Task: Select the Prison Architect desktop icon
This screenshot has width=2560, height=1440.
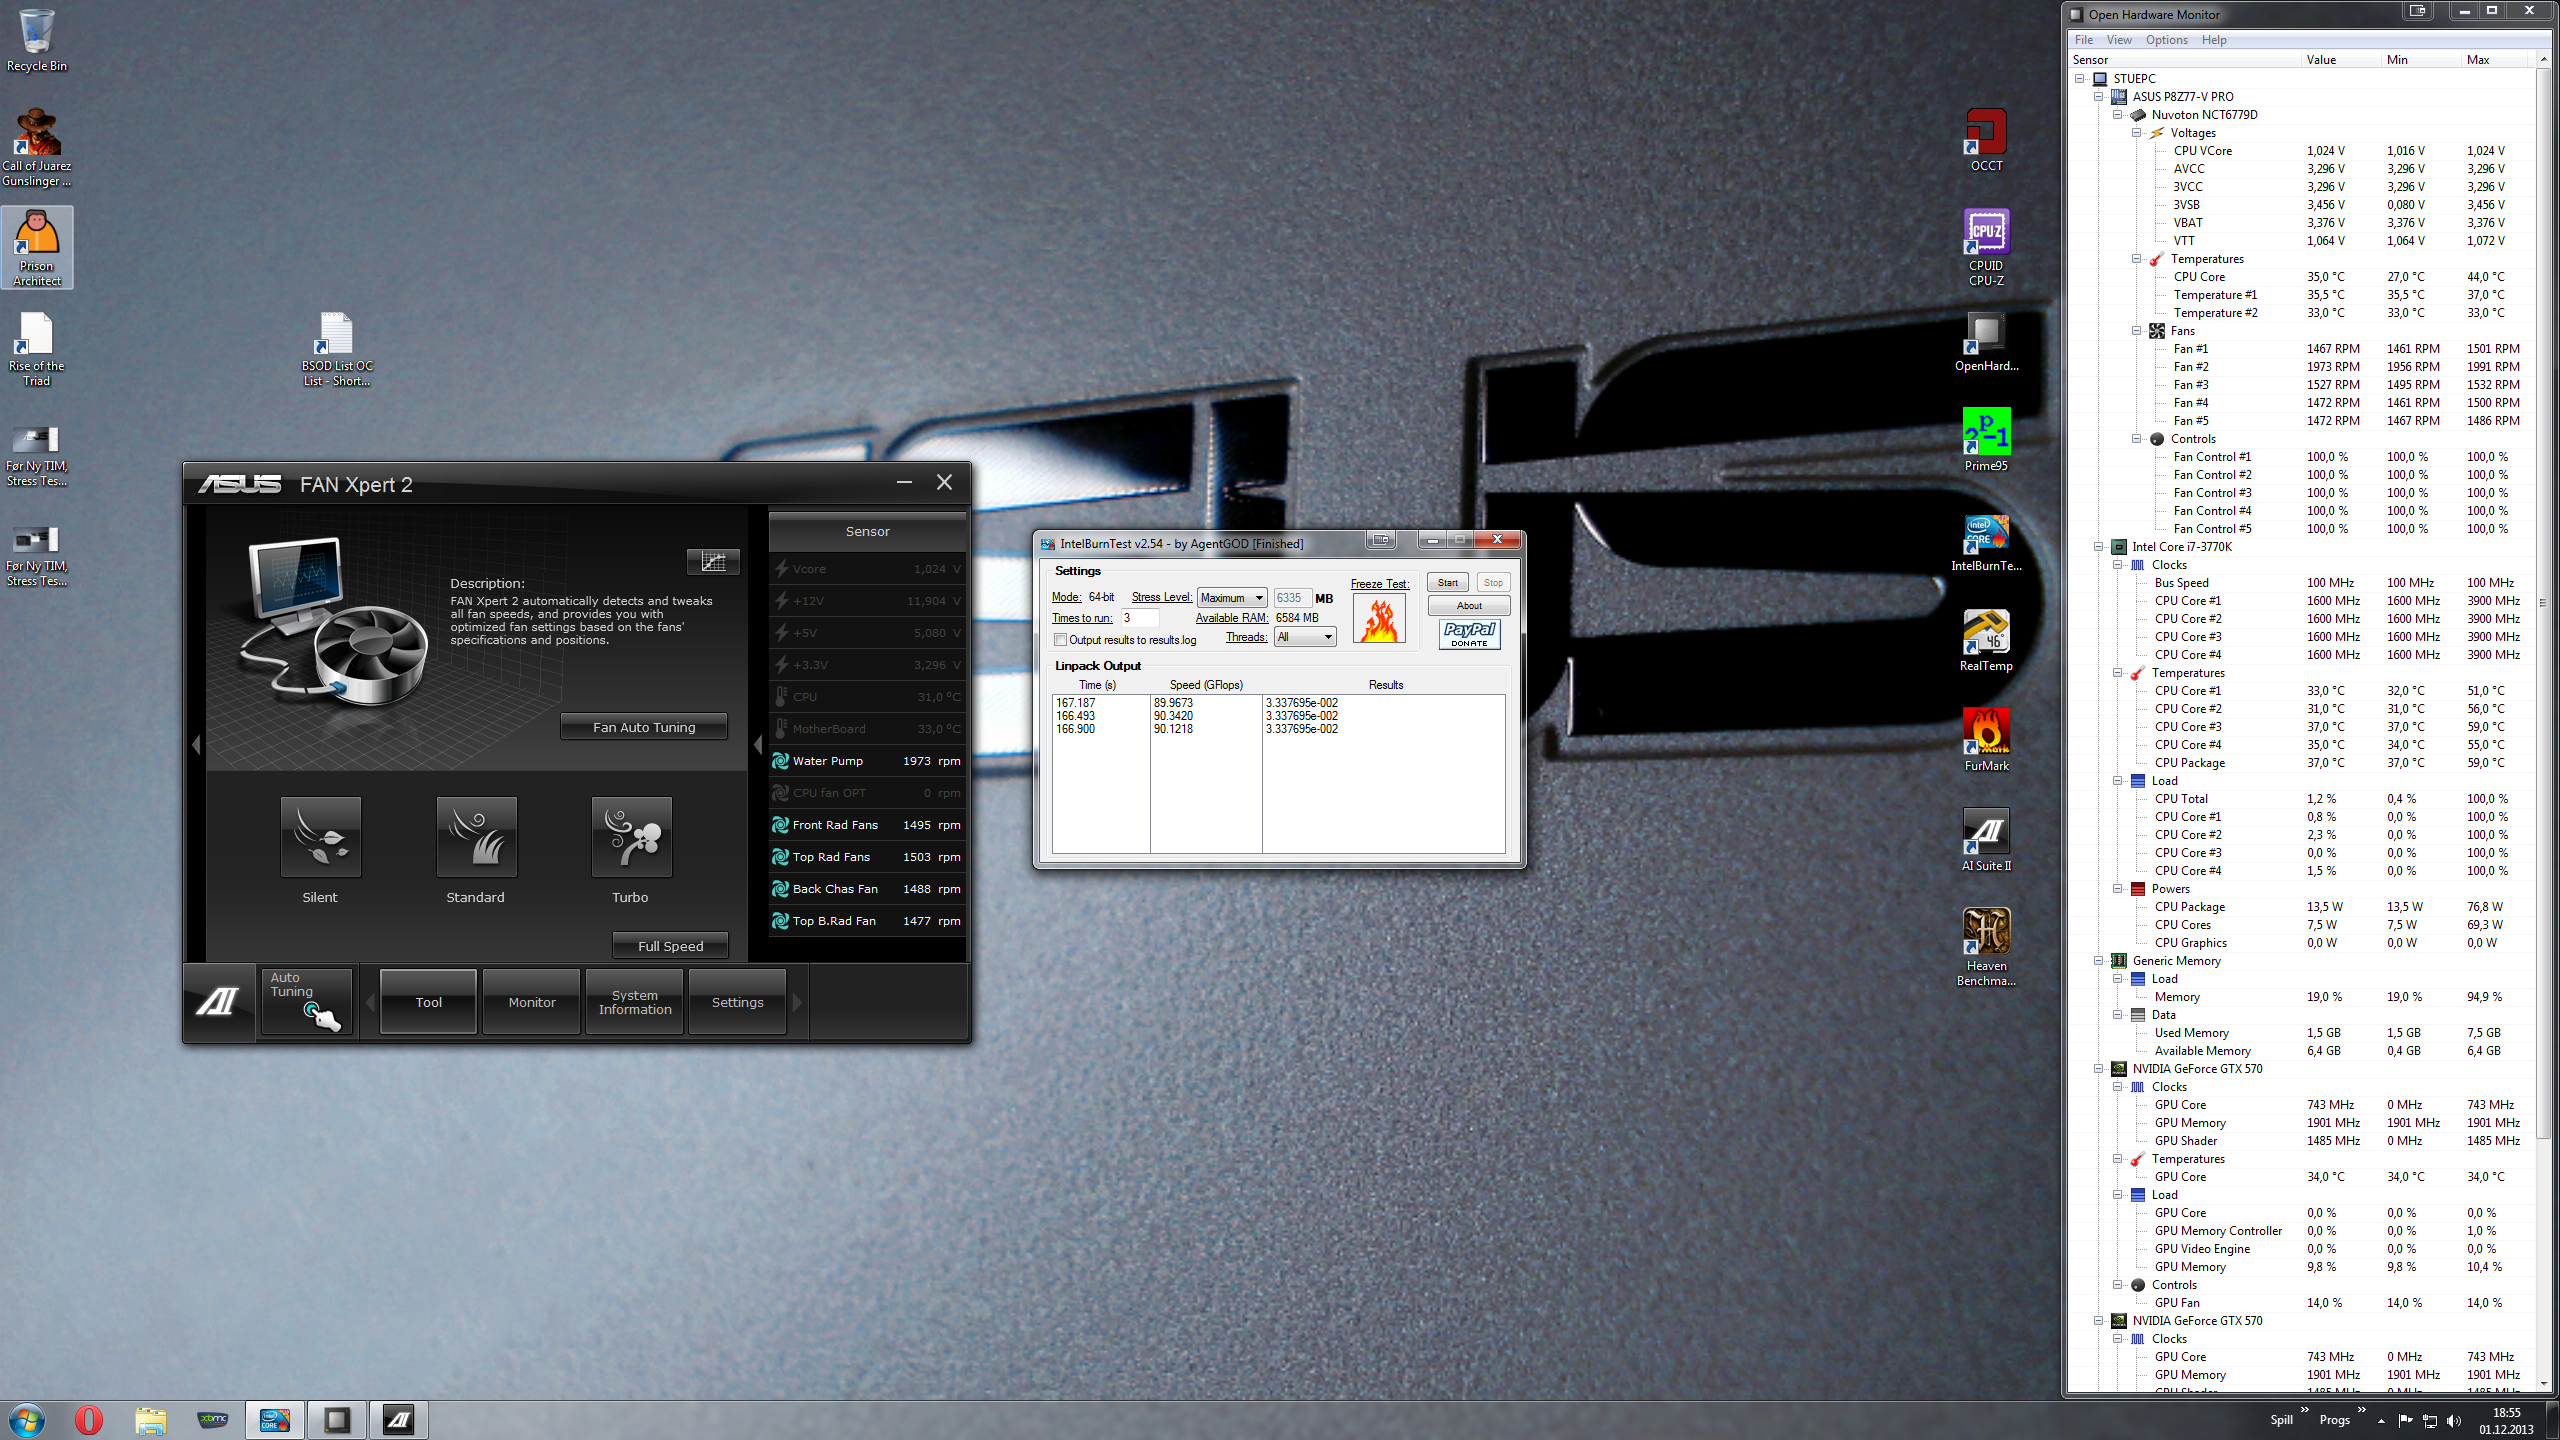Action: [x=37, y=247]
